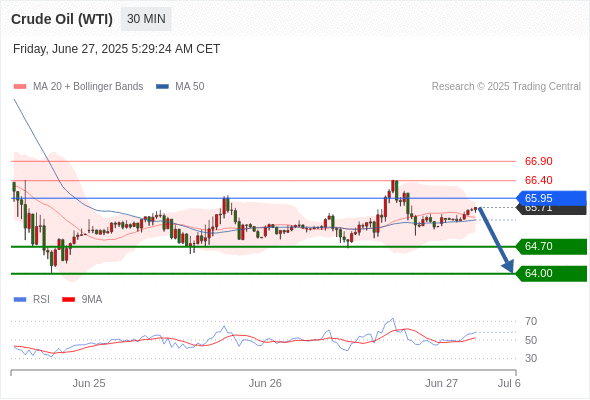The width and height of the screenshot is (590, 400).
Task: Click the 30 MIN timeframe badge
Action: 146,19
